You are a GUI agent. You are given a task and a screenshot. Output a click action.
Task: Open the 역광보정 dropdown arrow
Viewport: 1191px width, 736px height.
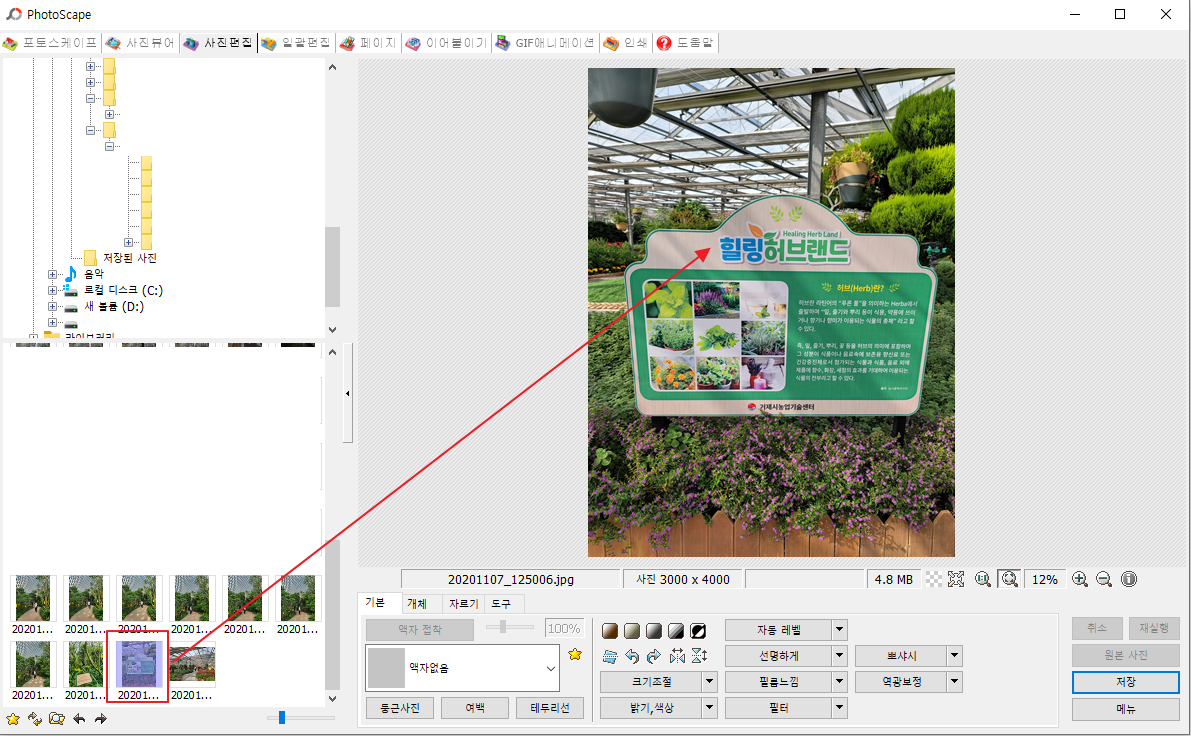click(955, 682)
